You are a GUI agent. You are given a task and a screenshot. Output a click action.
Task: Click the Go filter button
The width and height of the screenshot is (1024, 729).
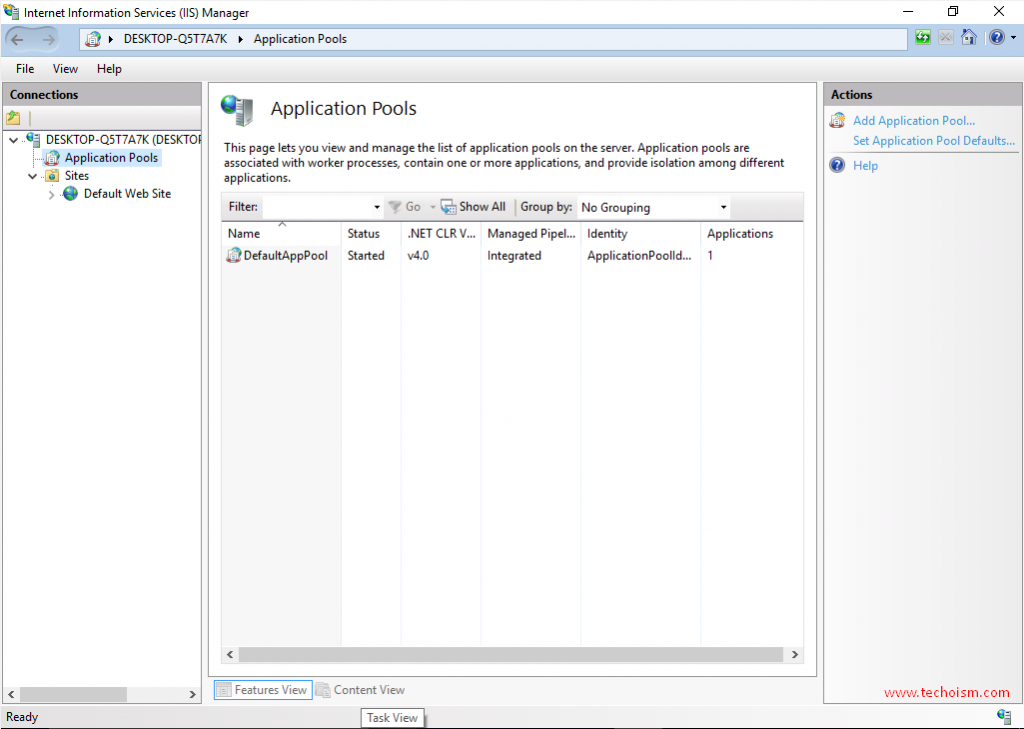pyautogui.click(x=404, y=207)
